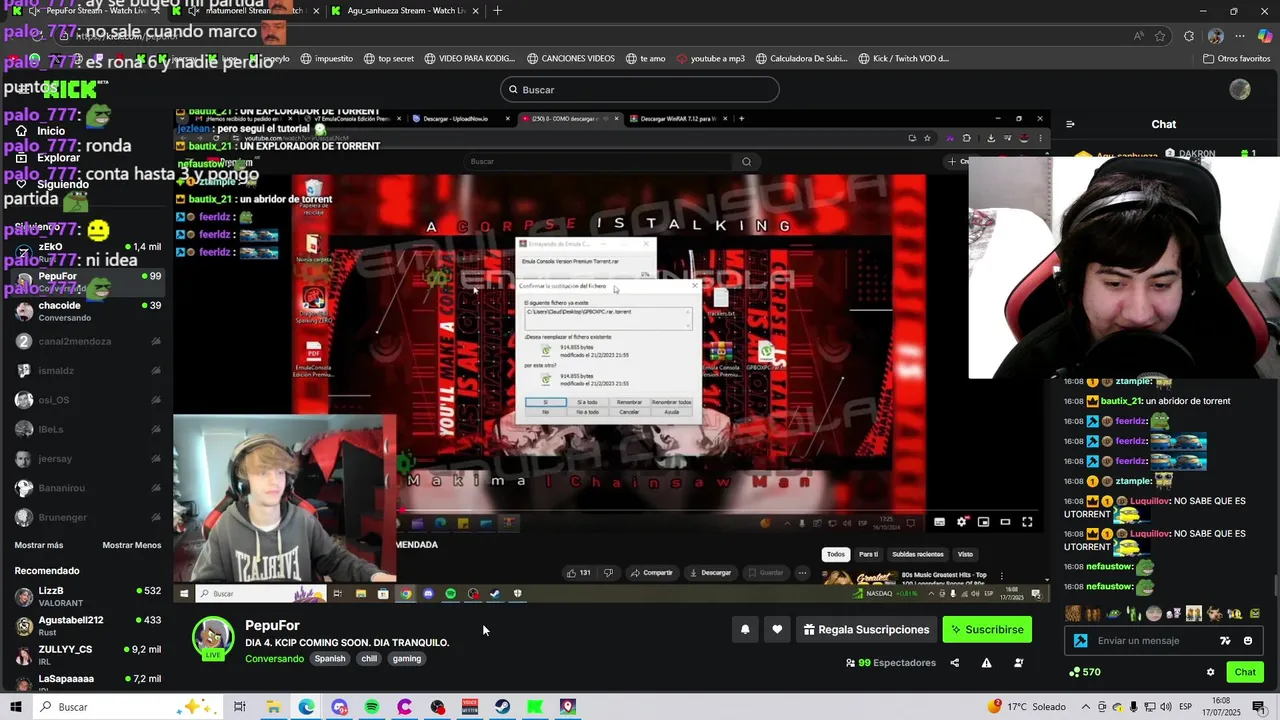Click the notification bell icon under stream
The height and width of the screenshot is (720, 1280).
tap(745, 629)
